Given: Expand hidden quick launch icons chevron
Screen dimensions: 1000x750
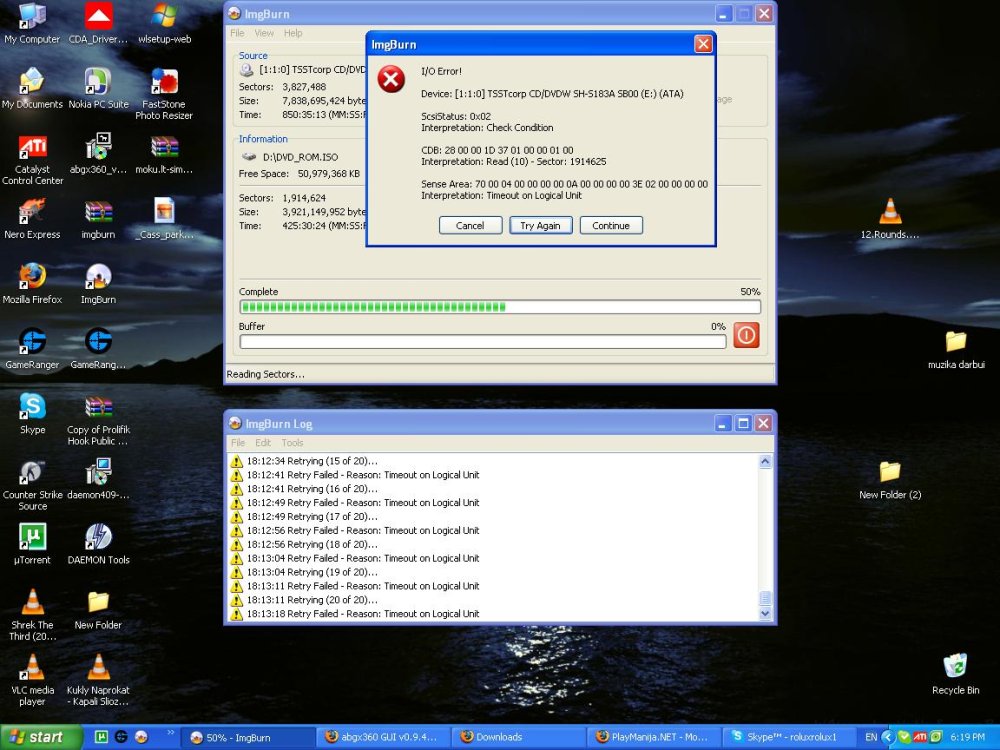Looking at the screenshot, I should [x=170, y=733].
